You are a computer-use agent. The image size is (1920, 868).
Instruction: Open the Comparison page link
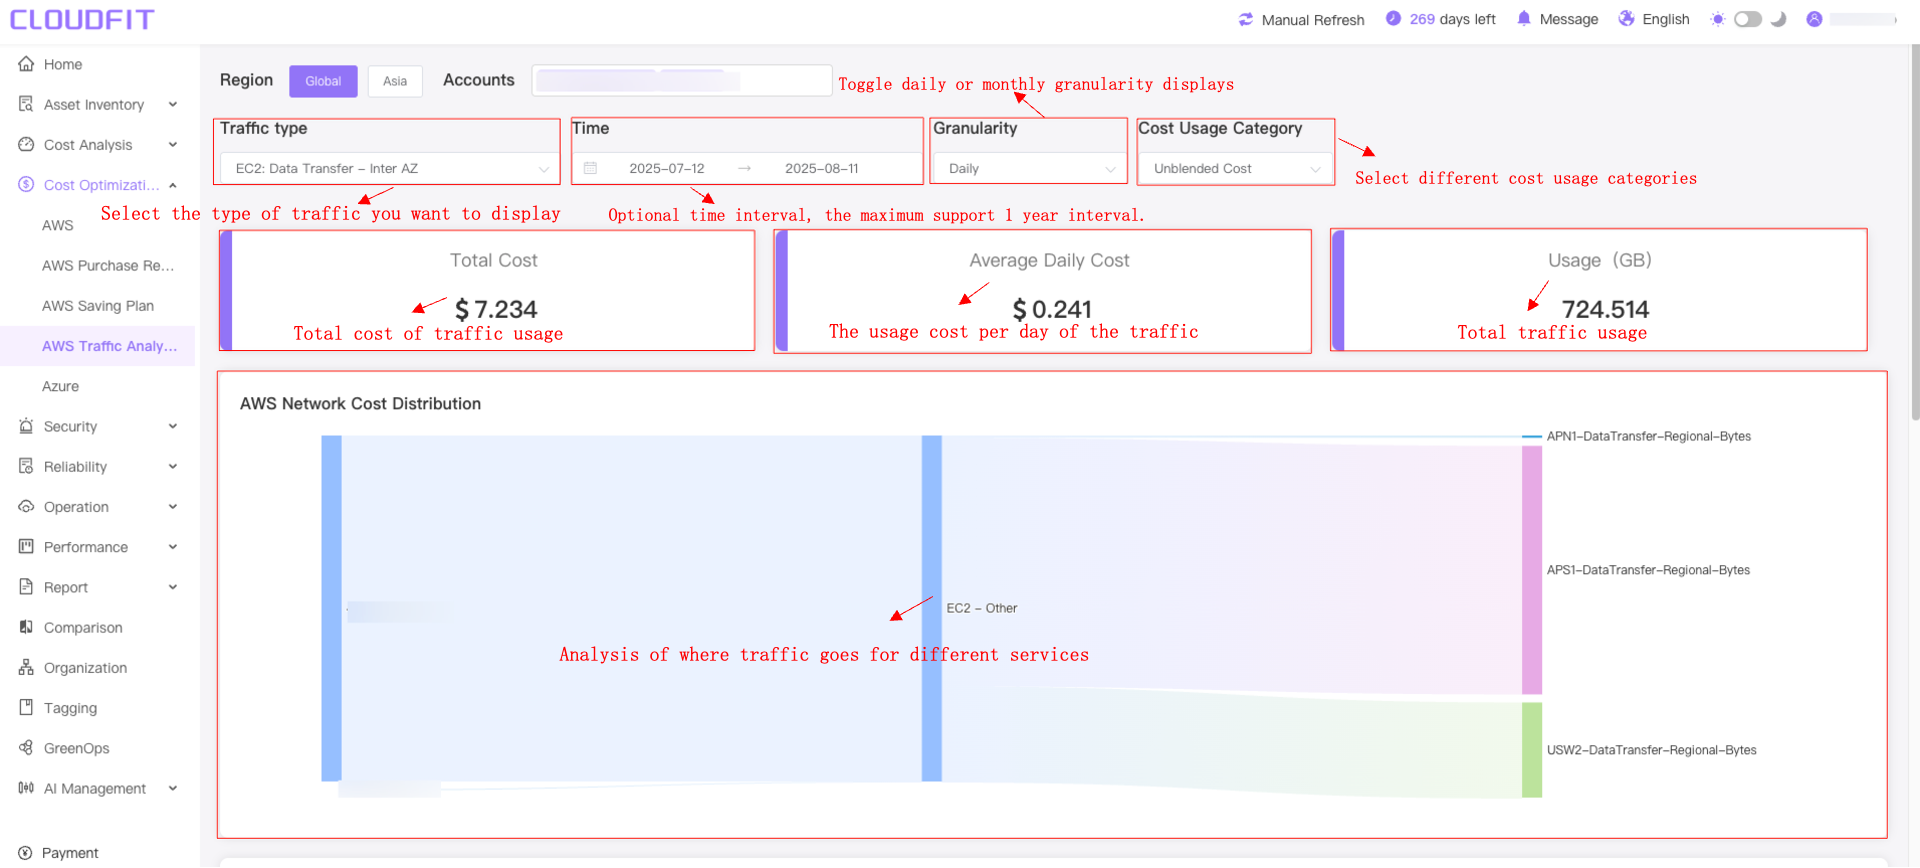pyautogui.click(x=83, y=628)
